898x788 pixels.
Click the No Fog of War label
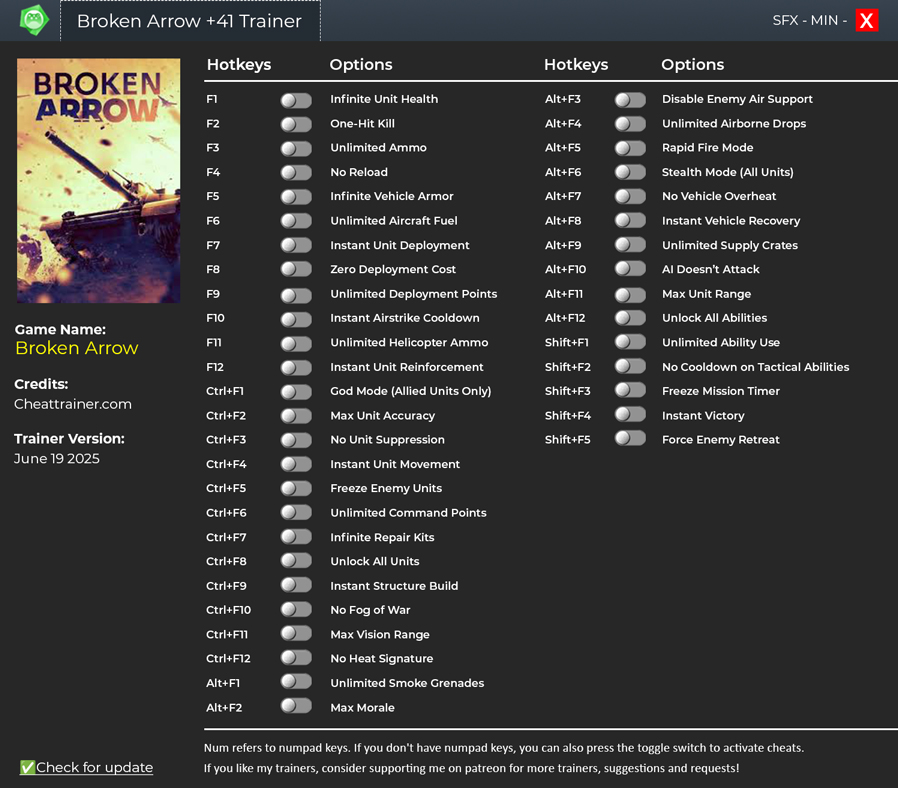[x=371, y=610]
